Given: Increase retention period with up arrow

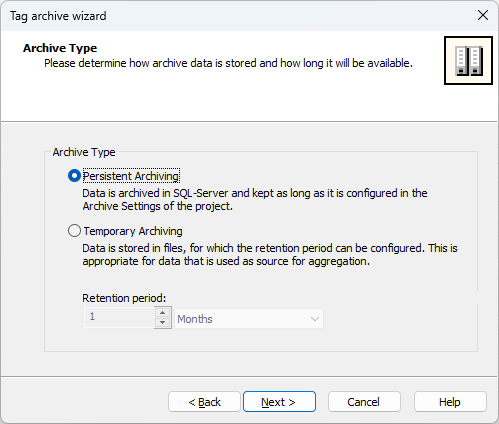Looking at the screenshot, I should tap(162, 313).
